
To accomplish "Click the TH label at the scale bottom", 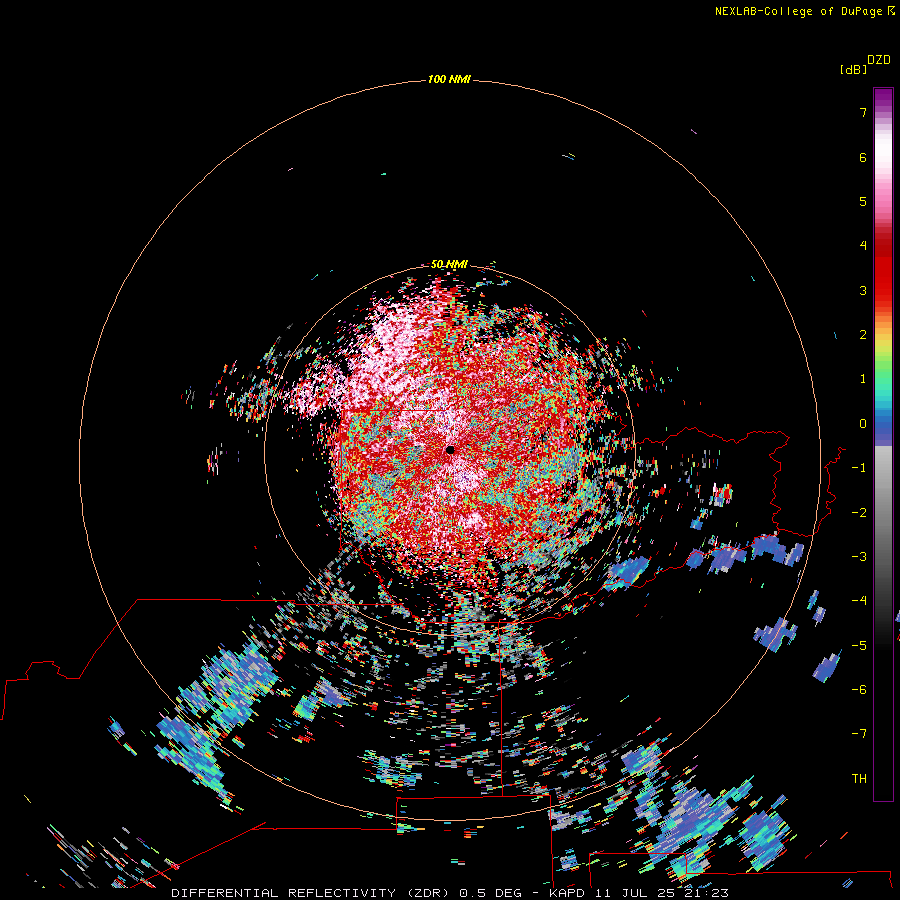I will (x=859, y=779).
